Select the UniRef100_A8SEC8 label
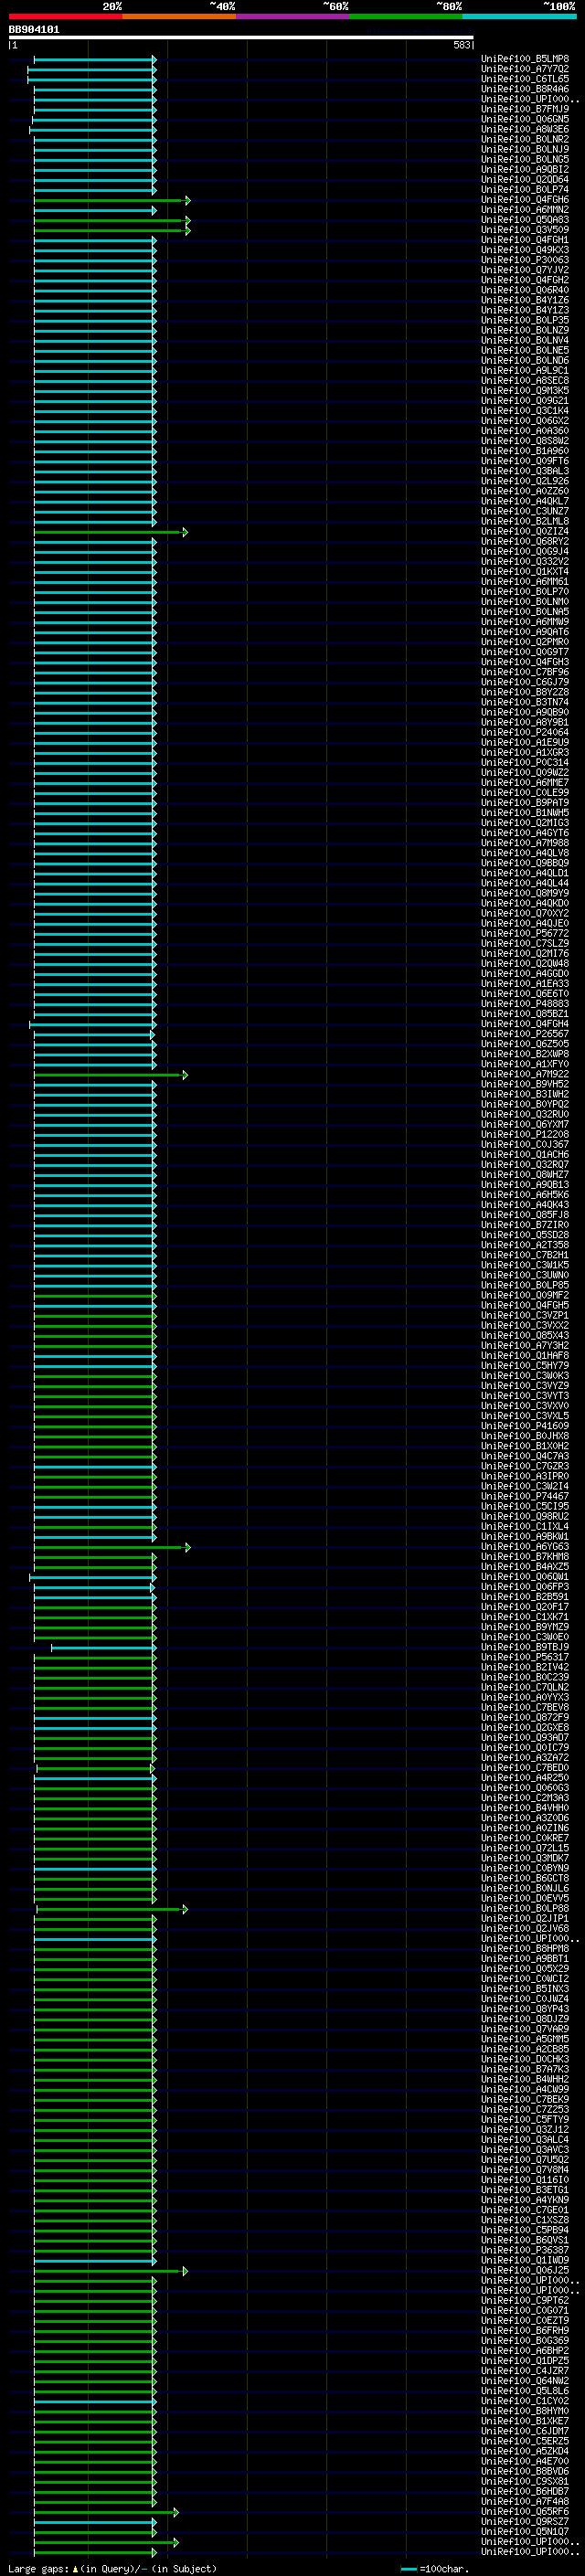The image size is (585, 2576). click(525, 380)
